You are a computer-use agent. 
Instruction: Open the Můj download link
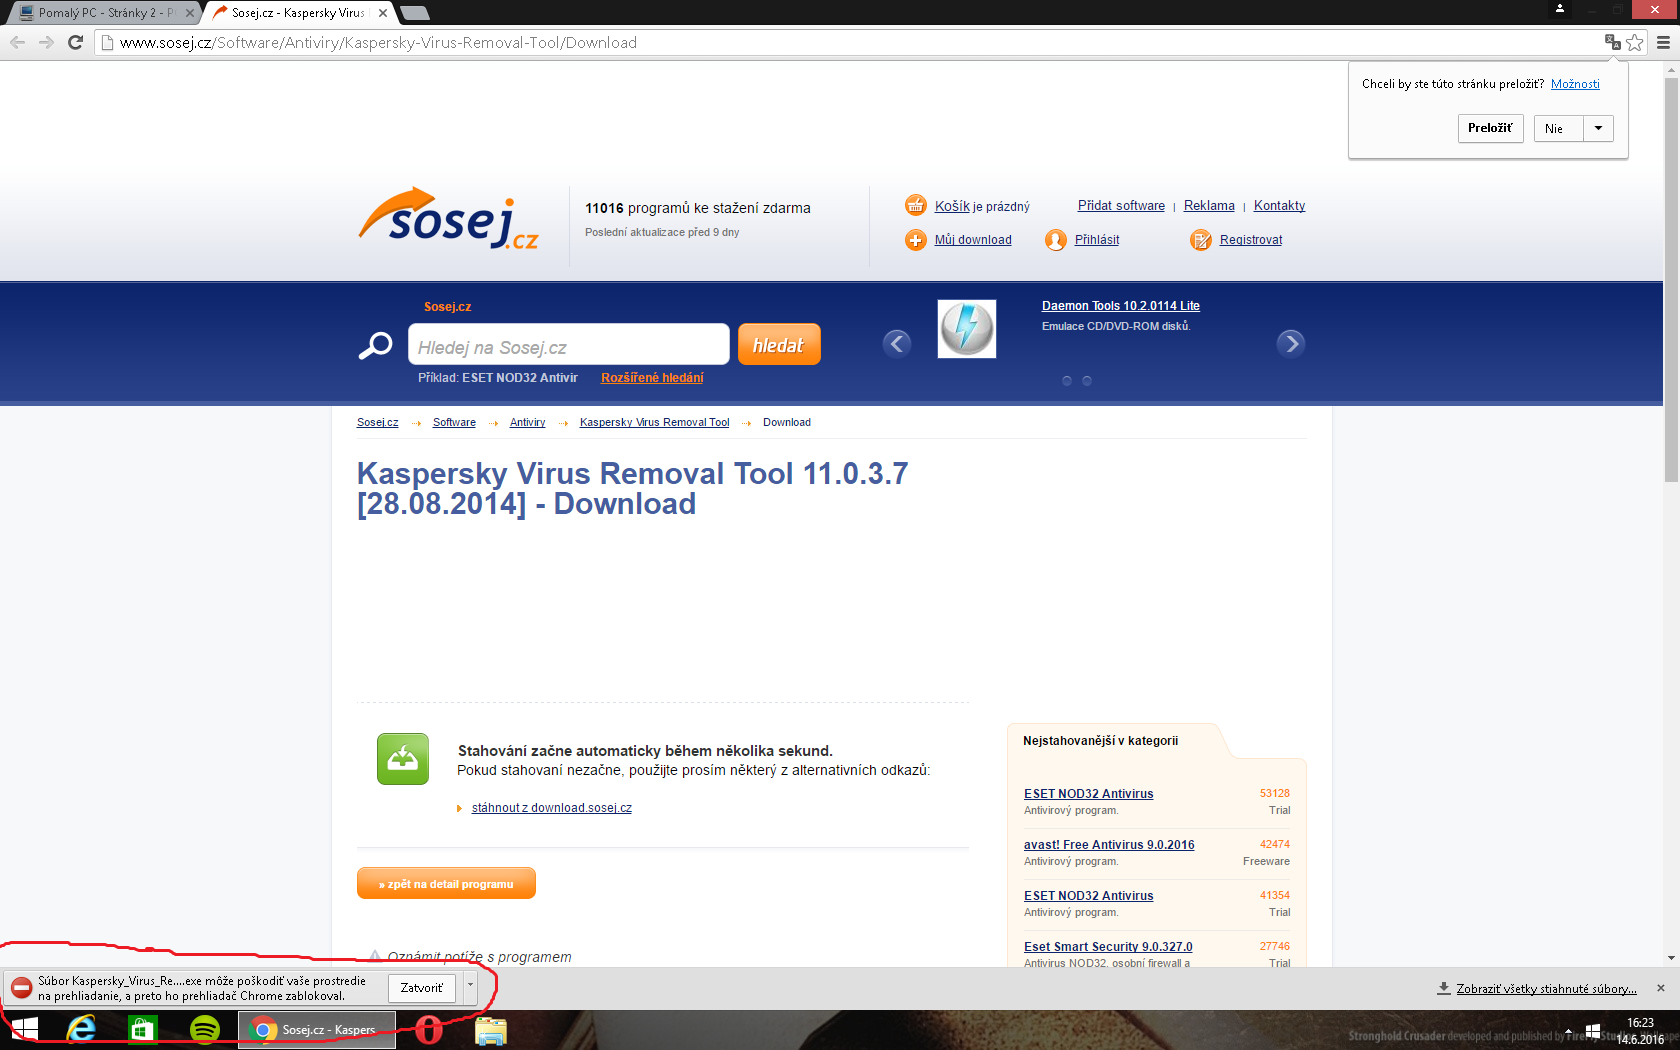(973, 240)
